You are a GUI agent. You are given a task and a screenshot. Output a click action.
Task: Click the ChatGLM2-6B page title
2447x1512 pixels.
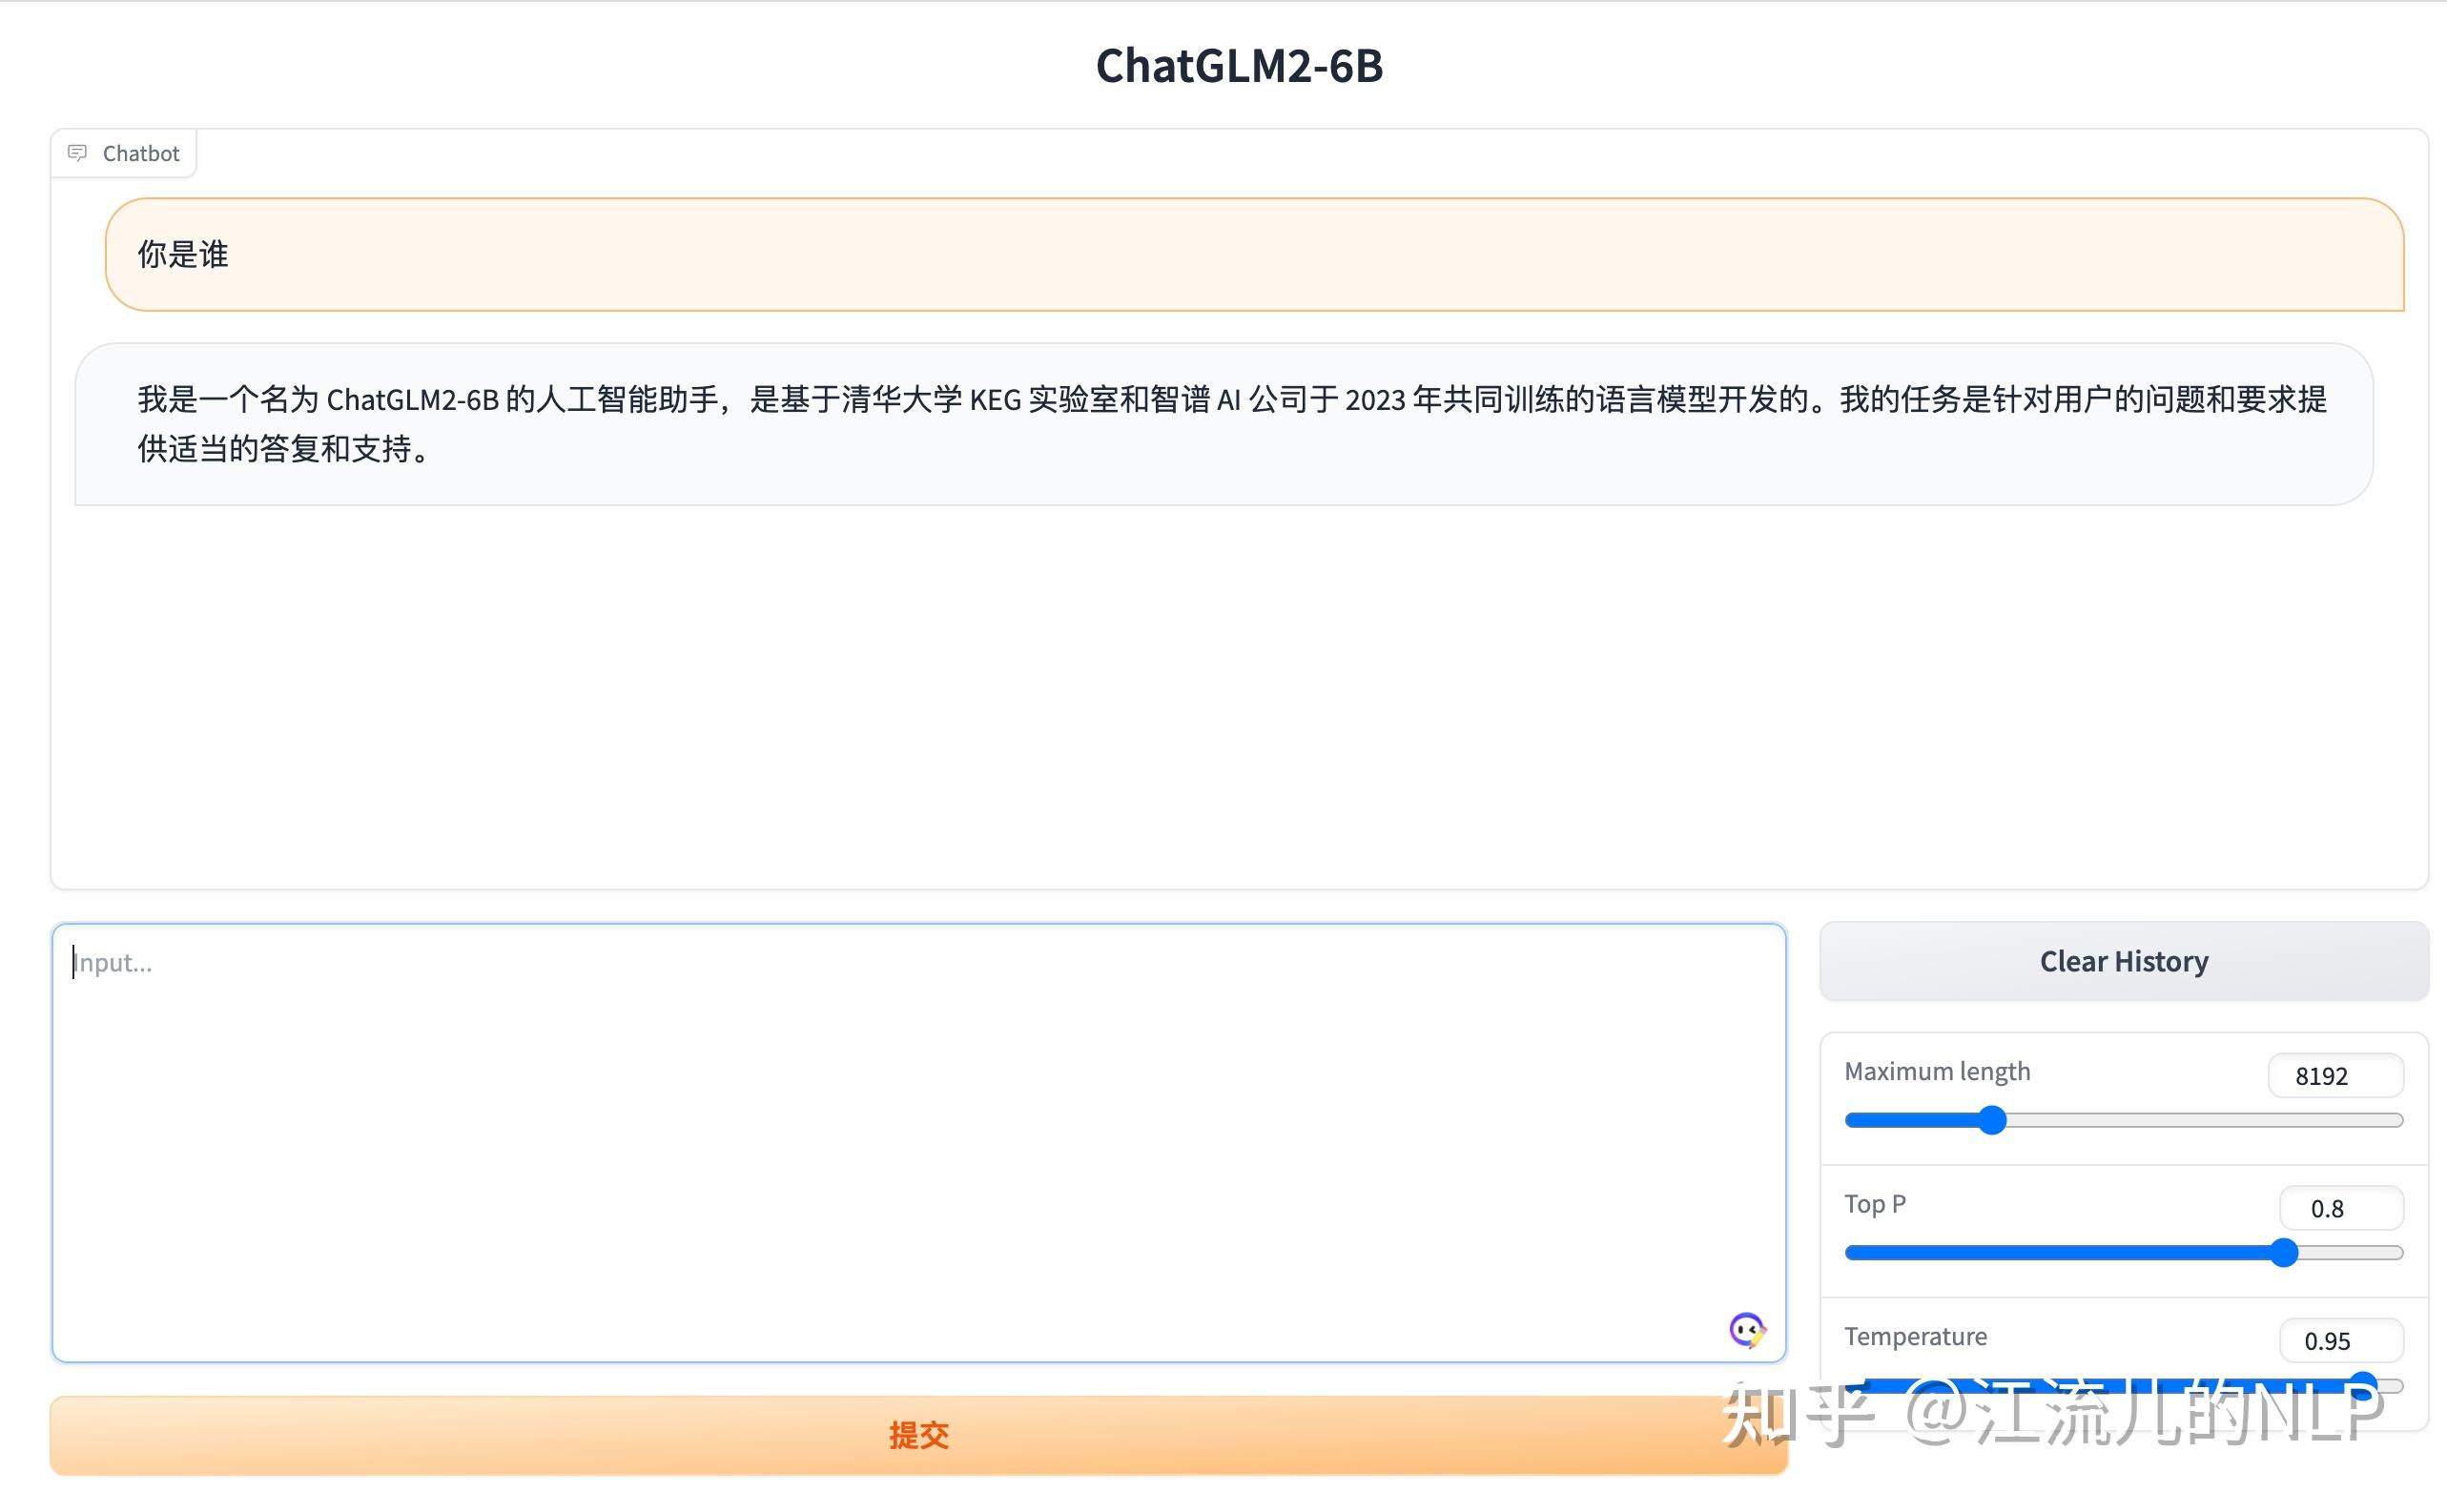tap(1238, 66)
